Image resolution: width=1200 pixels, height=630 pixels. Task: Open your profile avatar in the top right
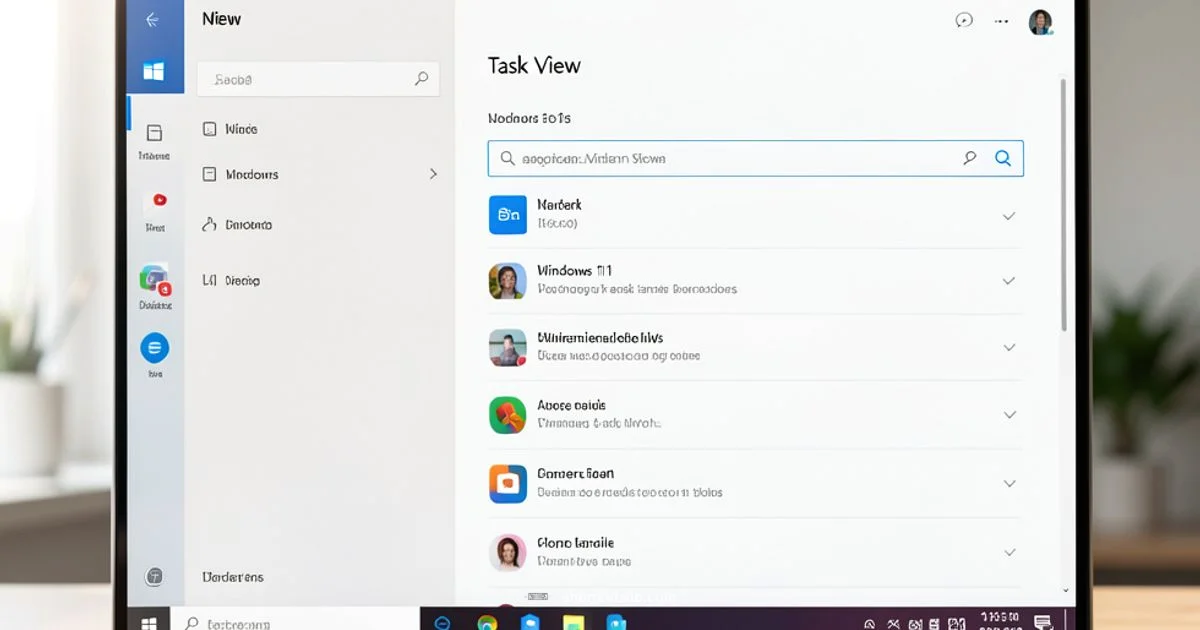pyautogui.click(x=1040, y=20)
